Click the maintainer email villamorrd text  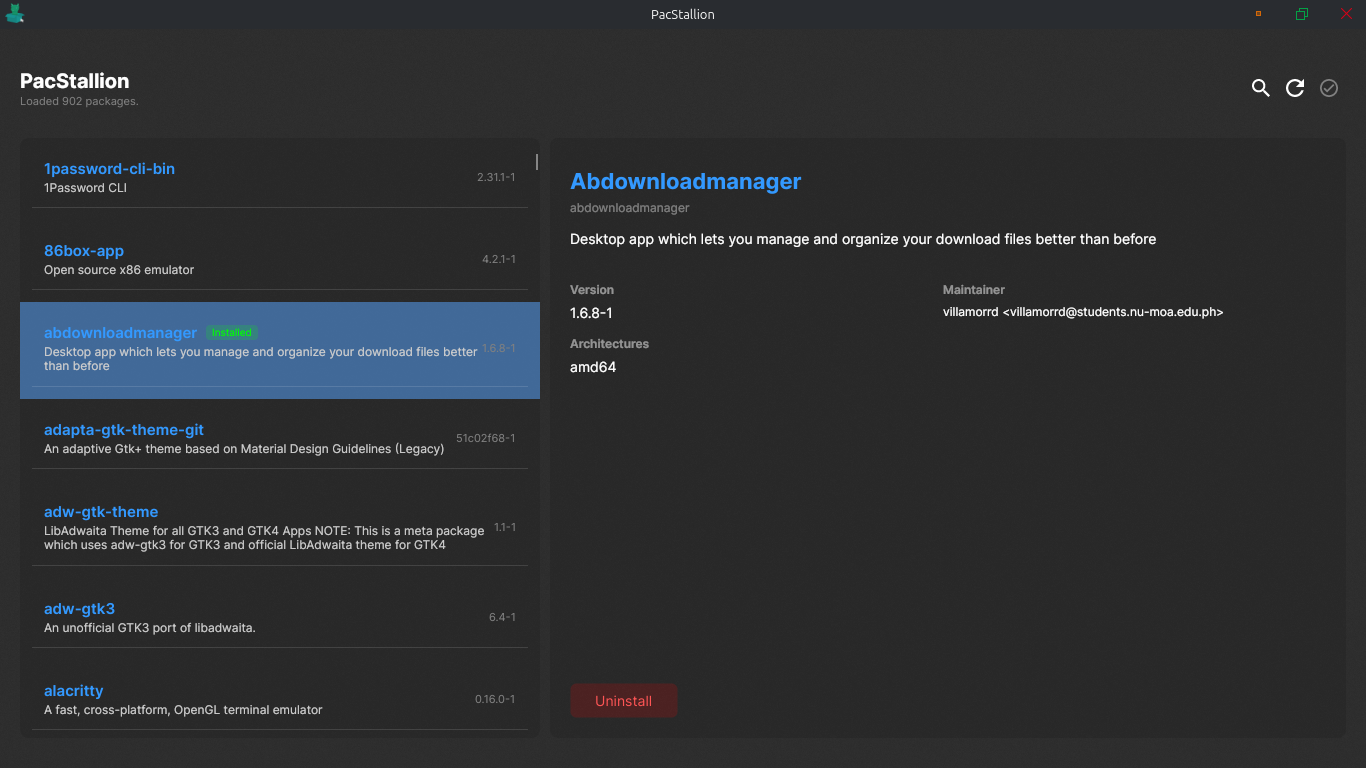tap(1083, 312)
